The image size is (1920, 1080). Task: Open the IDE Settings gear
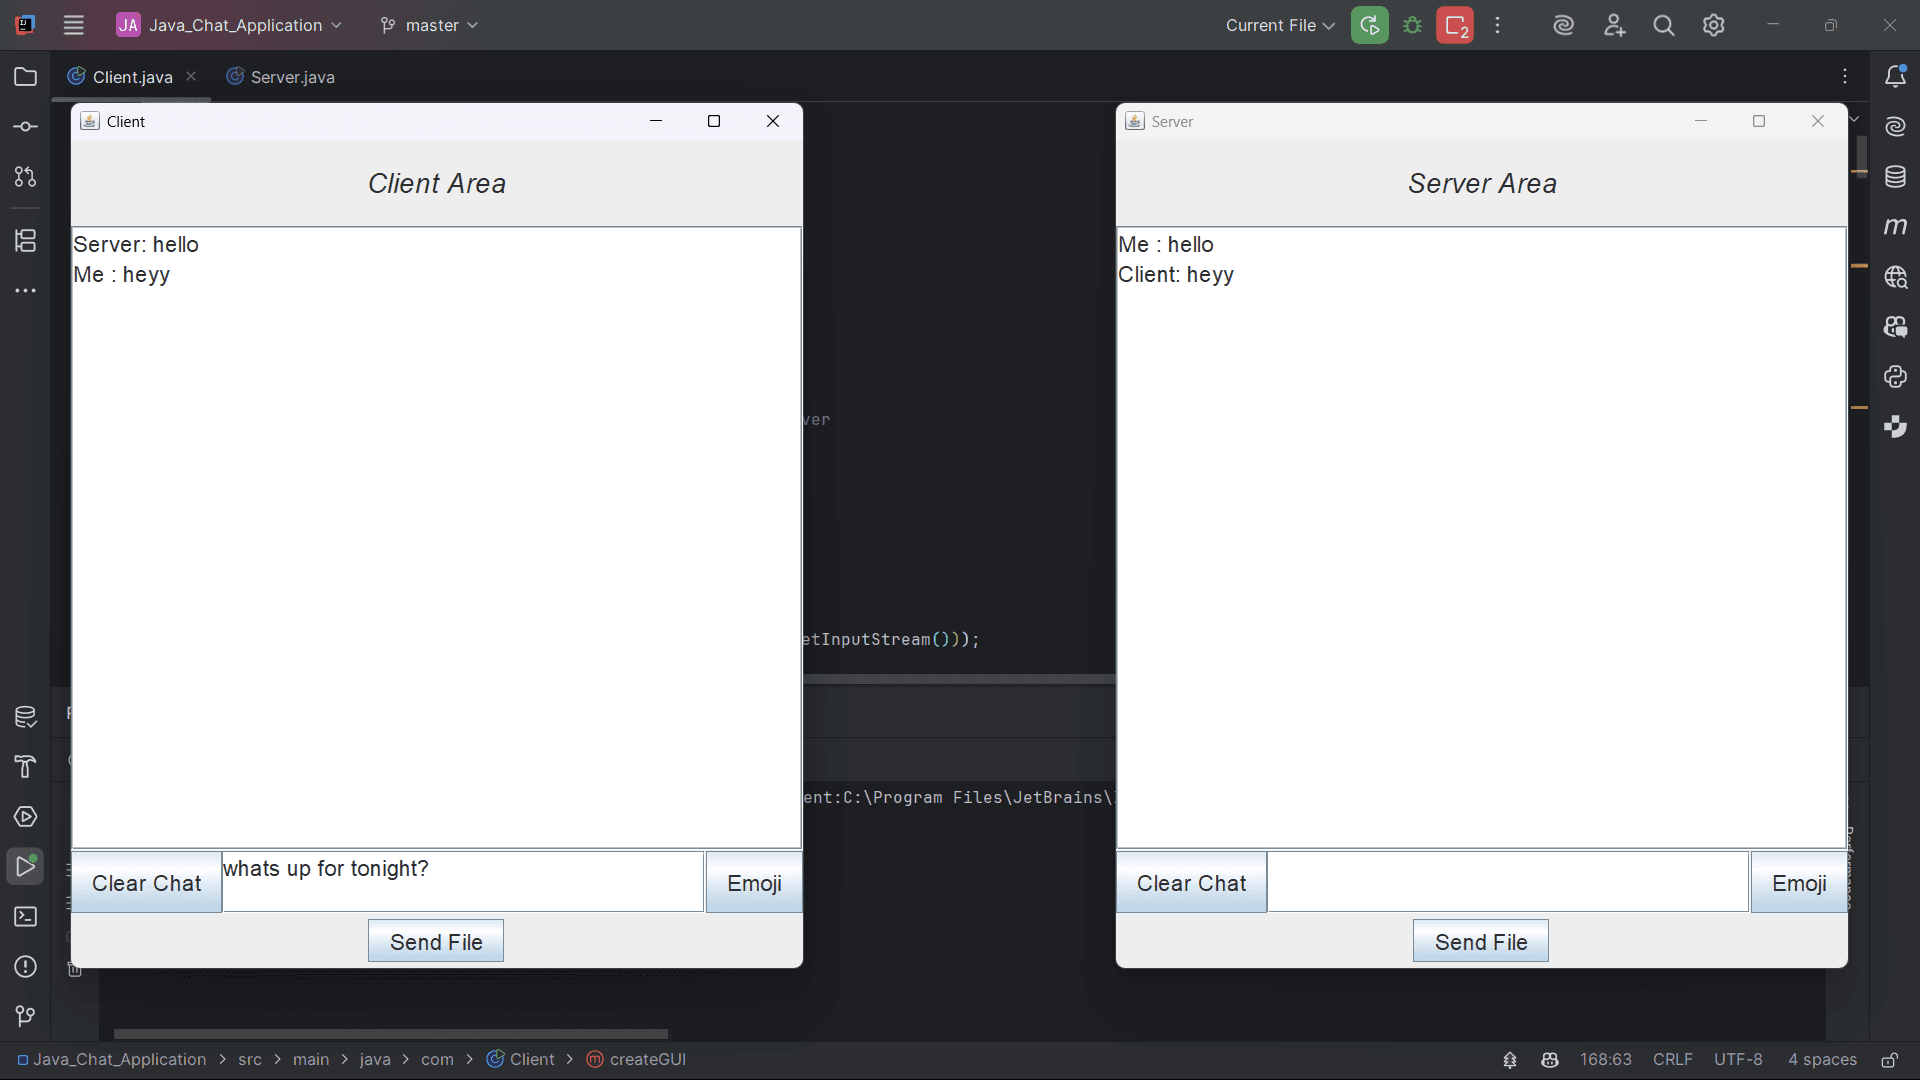(1714, 25)
